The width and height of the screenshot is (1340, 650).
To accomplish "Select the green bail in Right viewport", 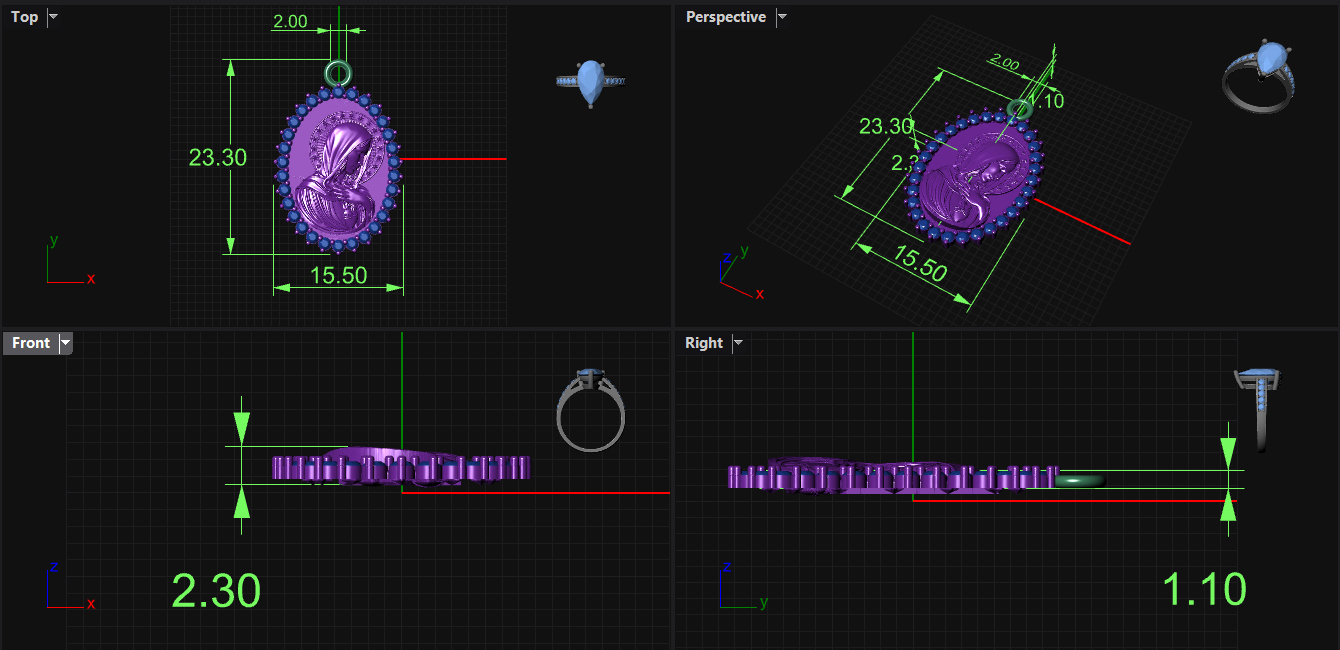I will (1080, 481).
